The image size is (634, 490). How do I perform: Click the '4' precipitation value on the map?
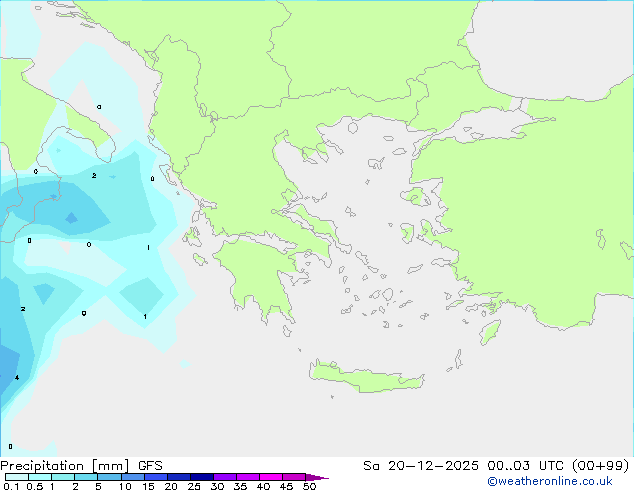point(17,378)
